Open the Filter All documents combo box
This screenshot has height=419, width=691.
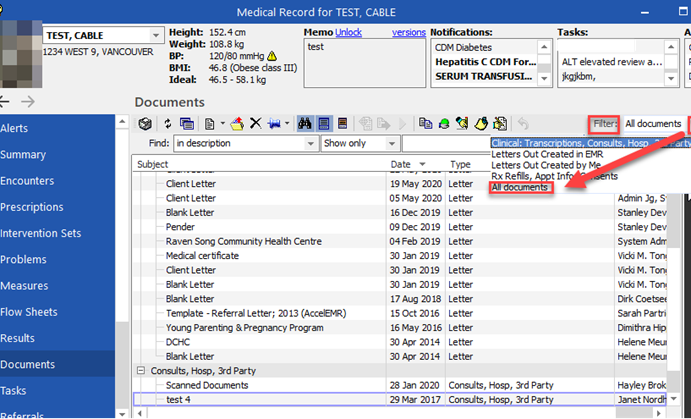pyautogui.click(x=653, y=124)
